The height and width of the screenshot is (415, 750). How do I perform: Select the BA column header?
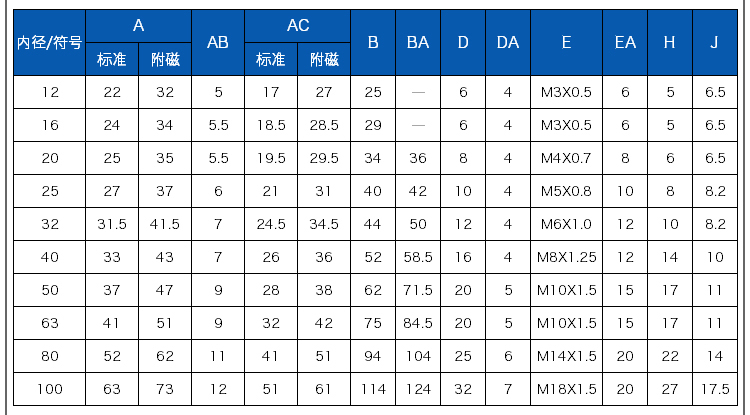pos(418,42)
